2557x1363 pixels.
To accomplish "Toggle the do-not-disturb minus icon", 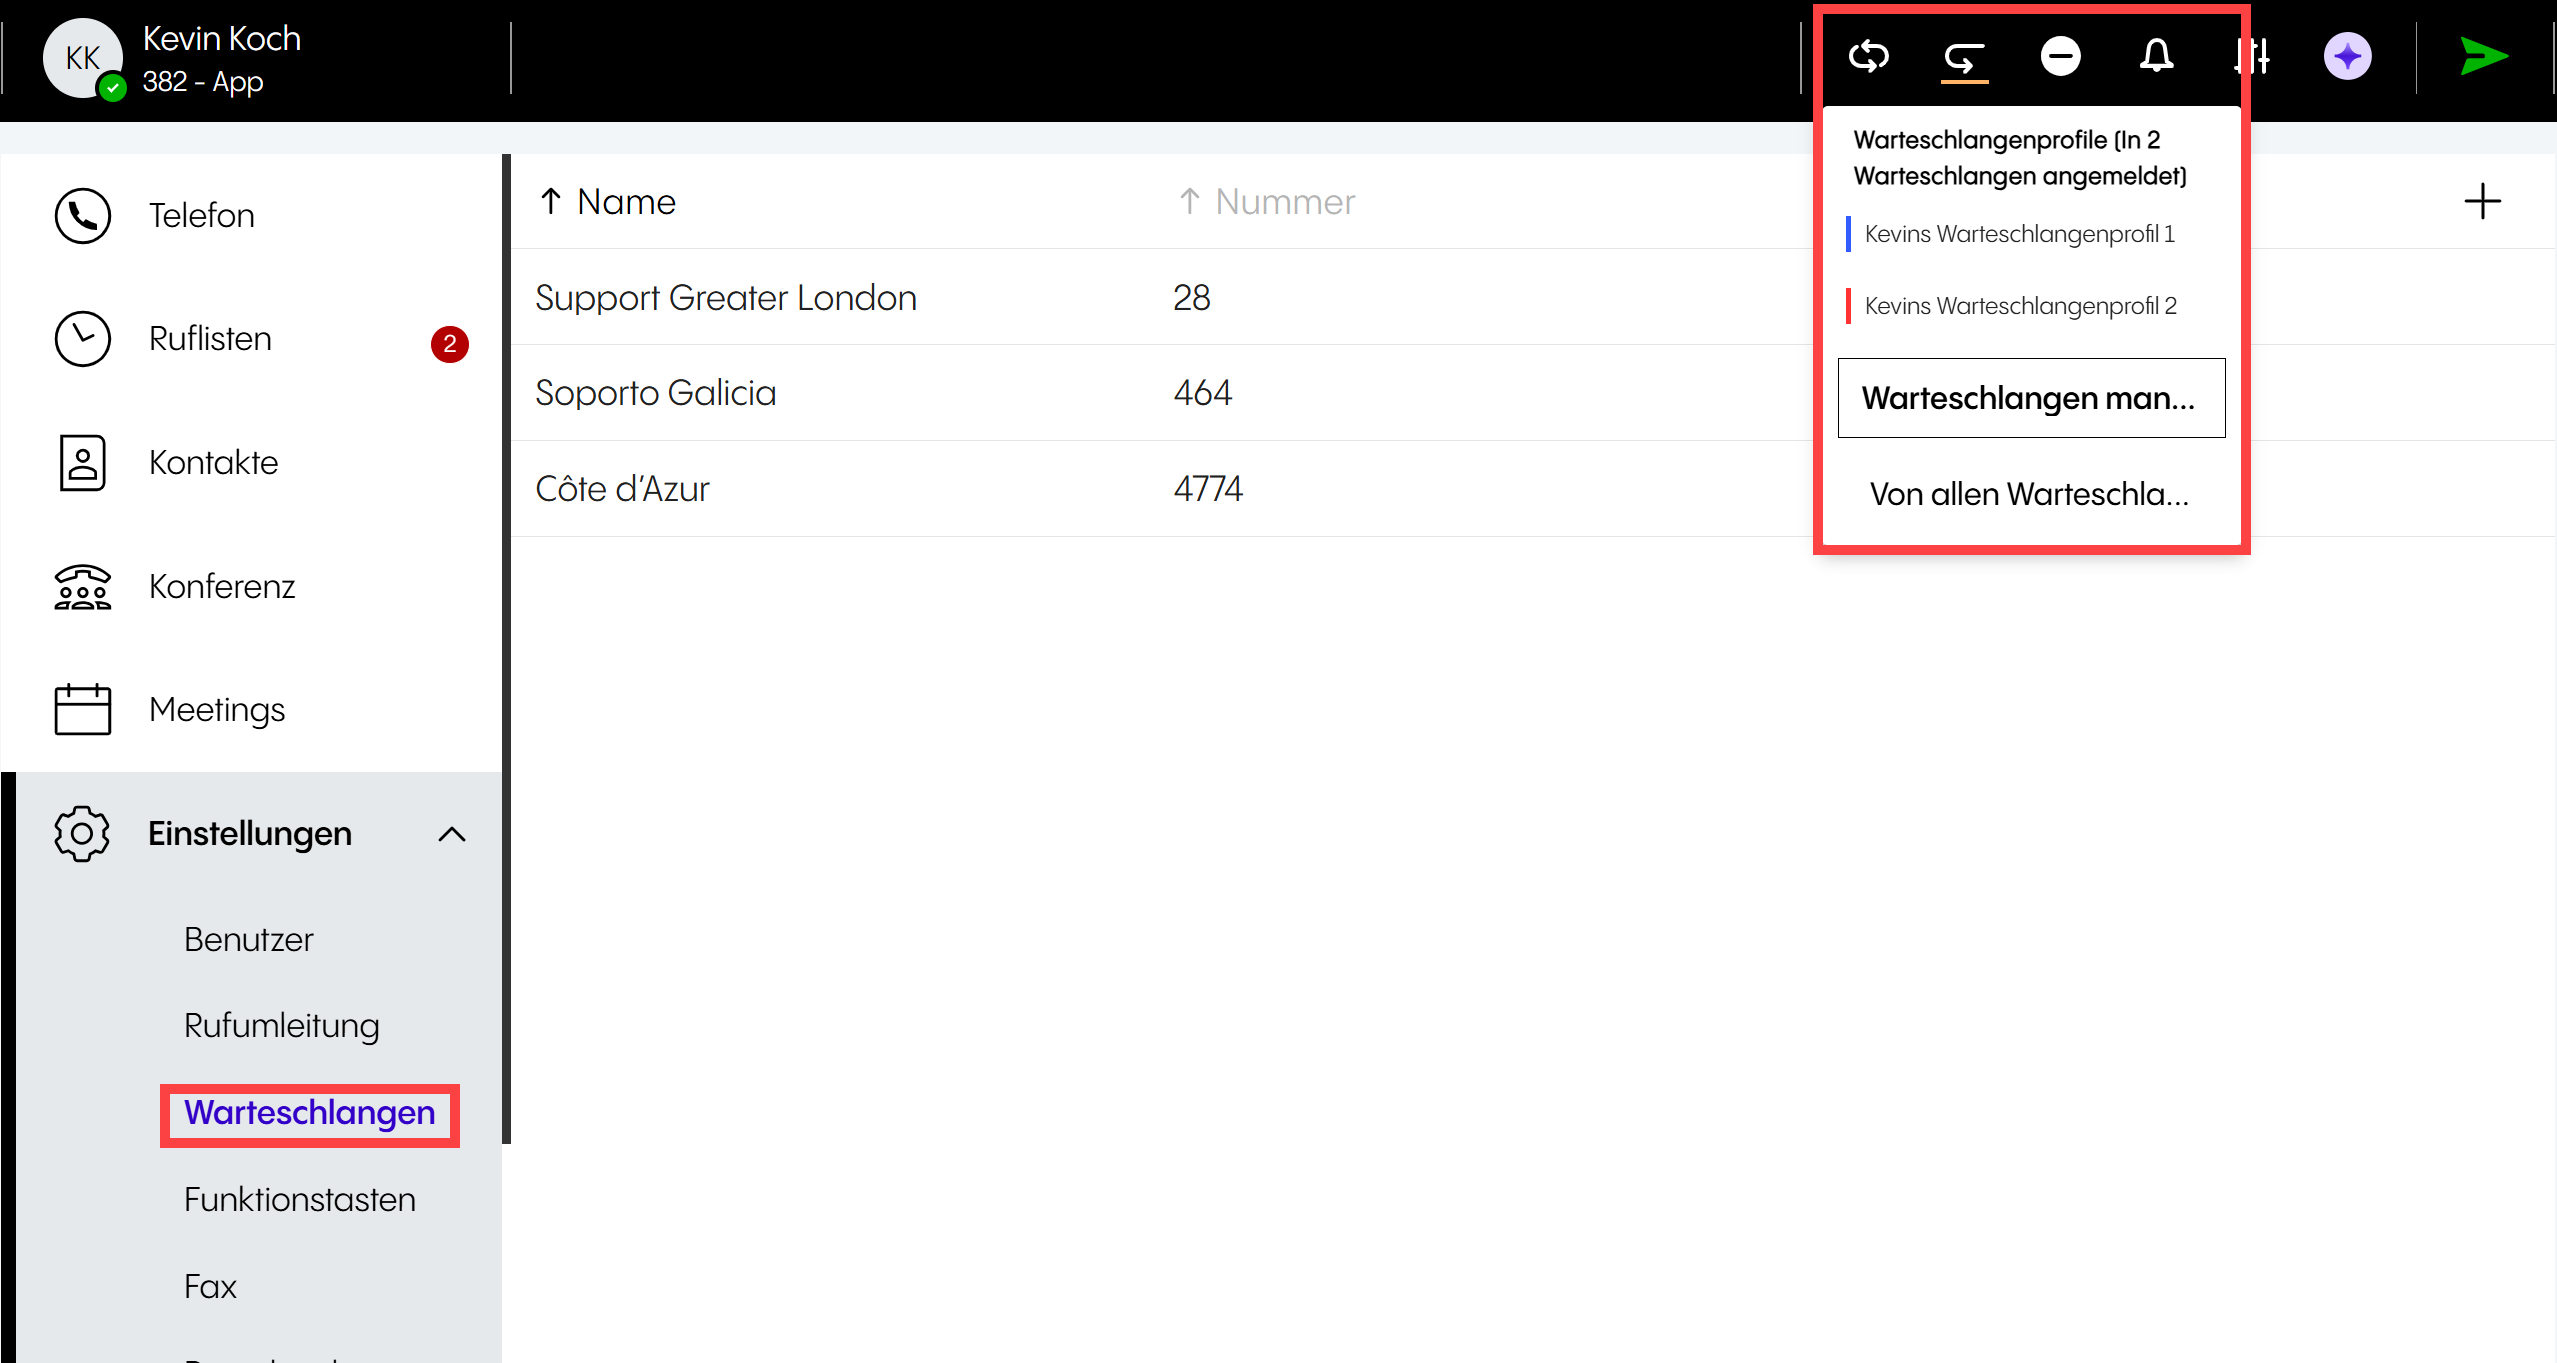I will [2060, 56].
